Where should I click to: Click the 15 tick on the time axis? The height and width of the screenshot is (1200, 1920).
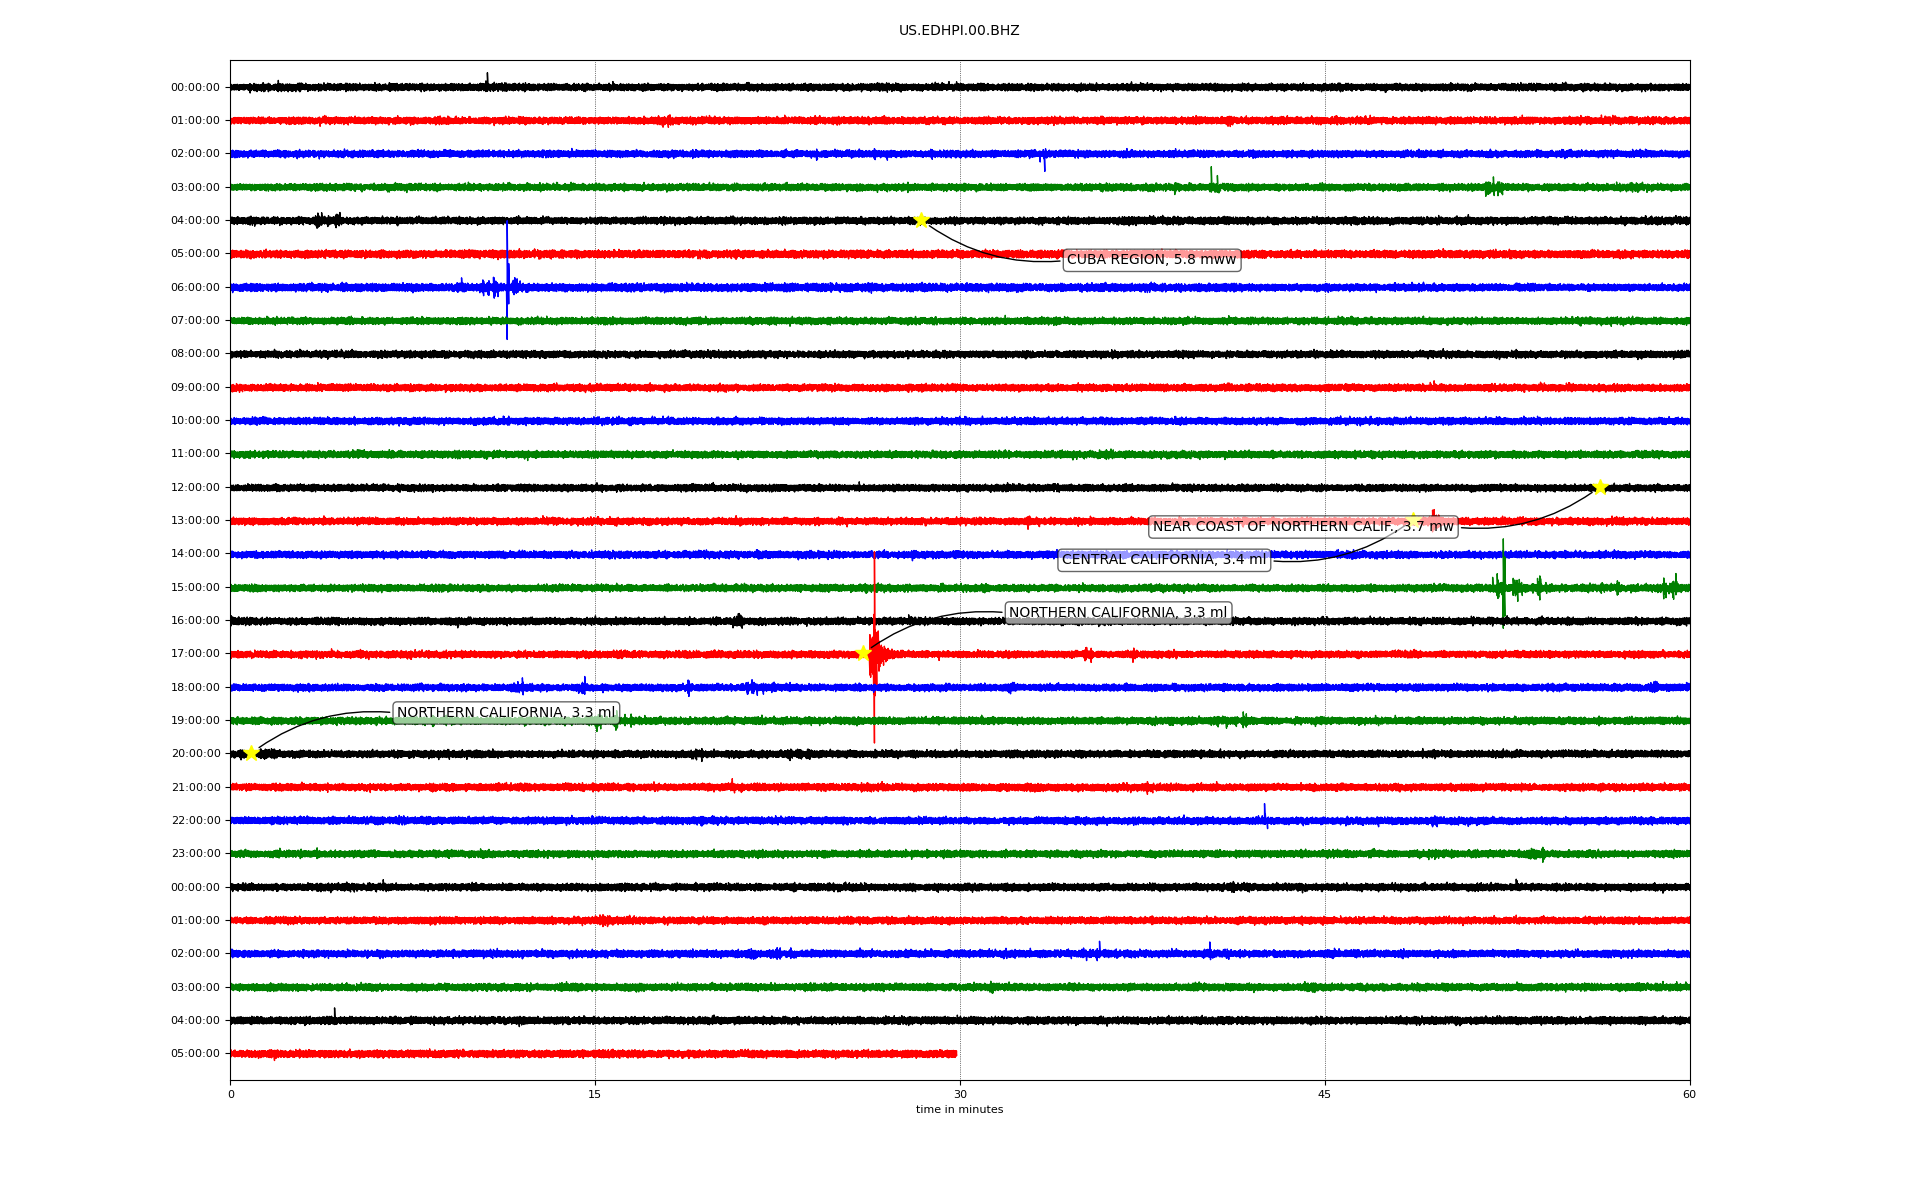point(595,1094)
